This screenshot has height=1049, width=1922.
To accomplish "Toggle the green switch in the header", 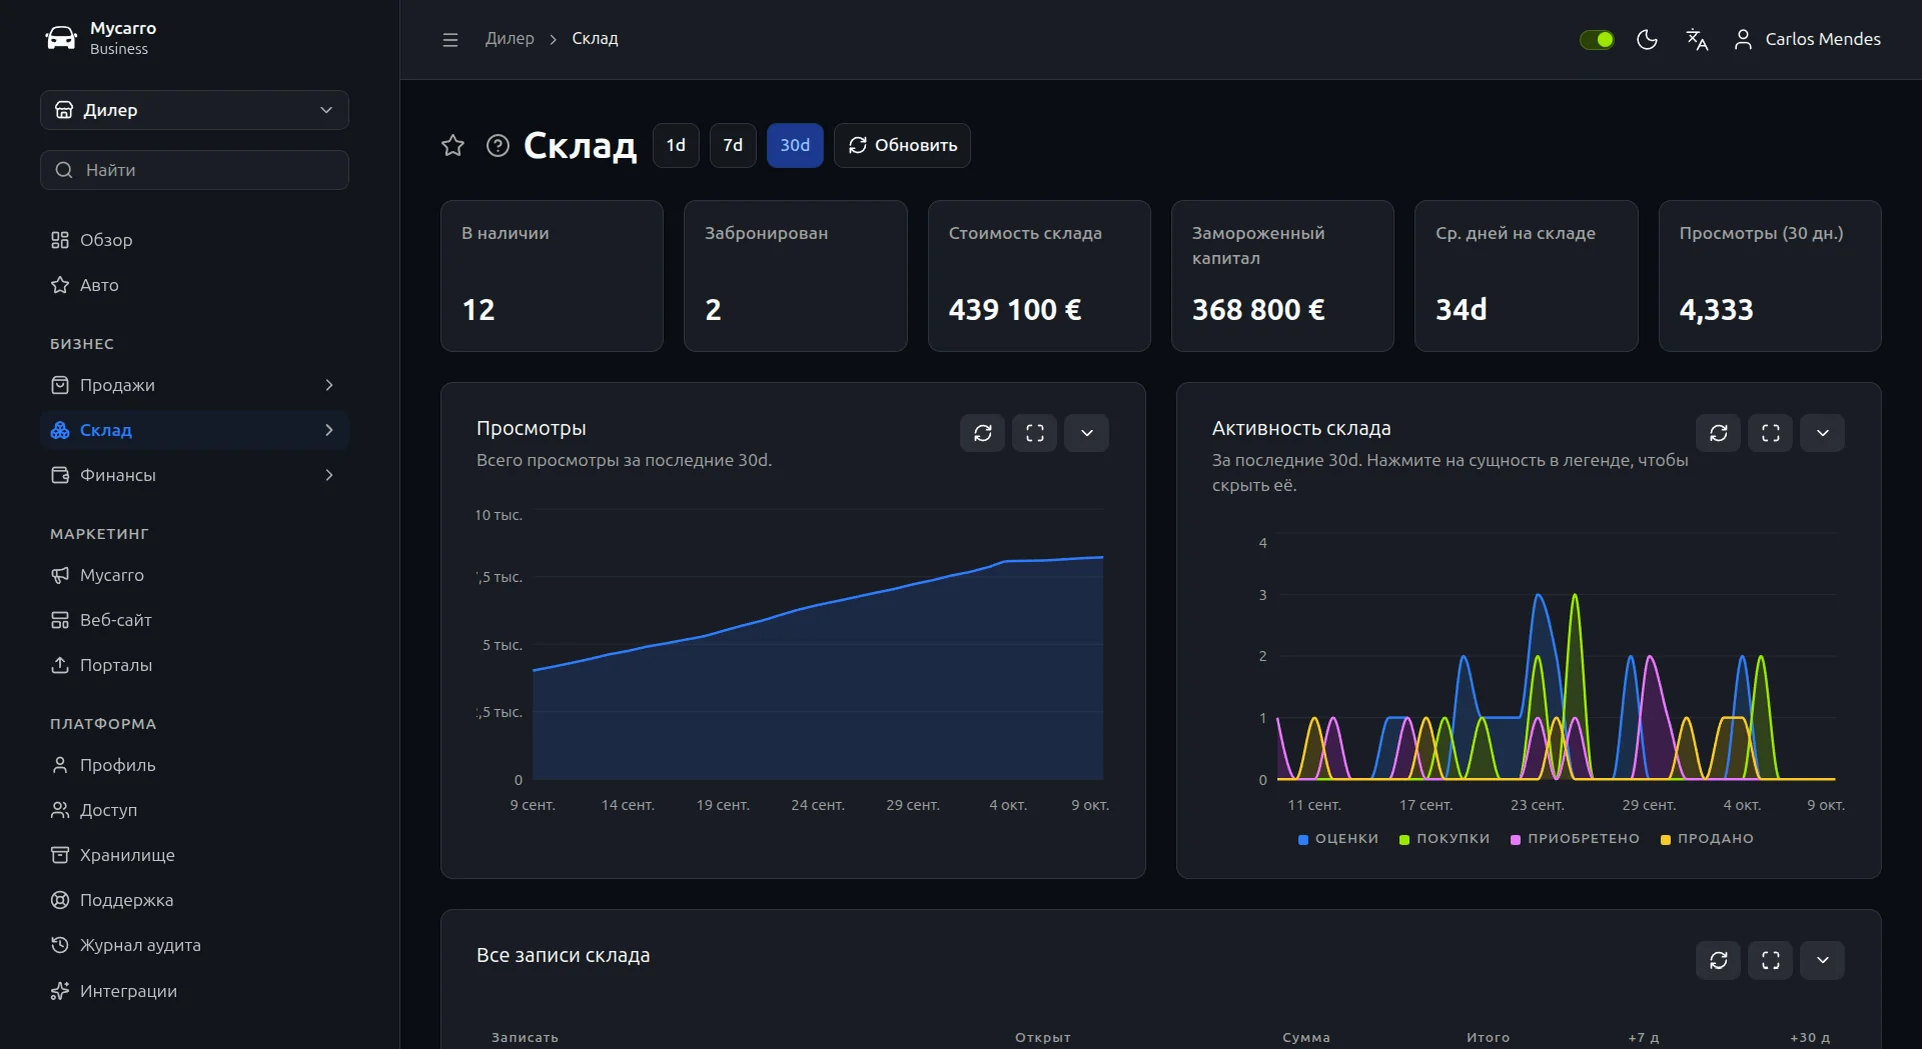I will click(x=1596, y=39).
